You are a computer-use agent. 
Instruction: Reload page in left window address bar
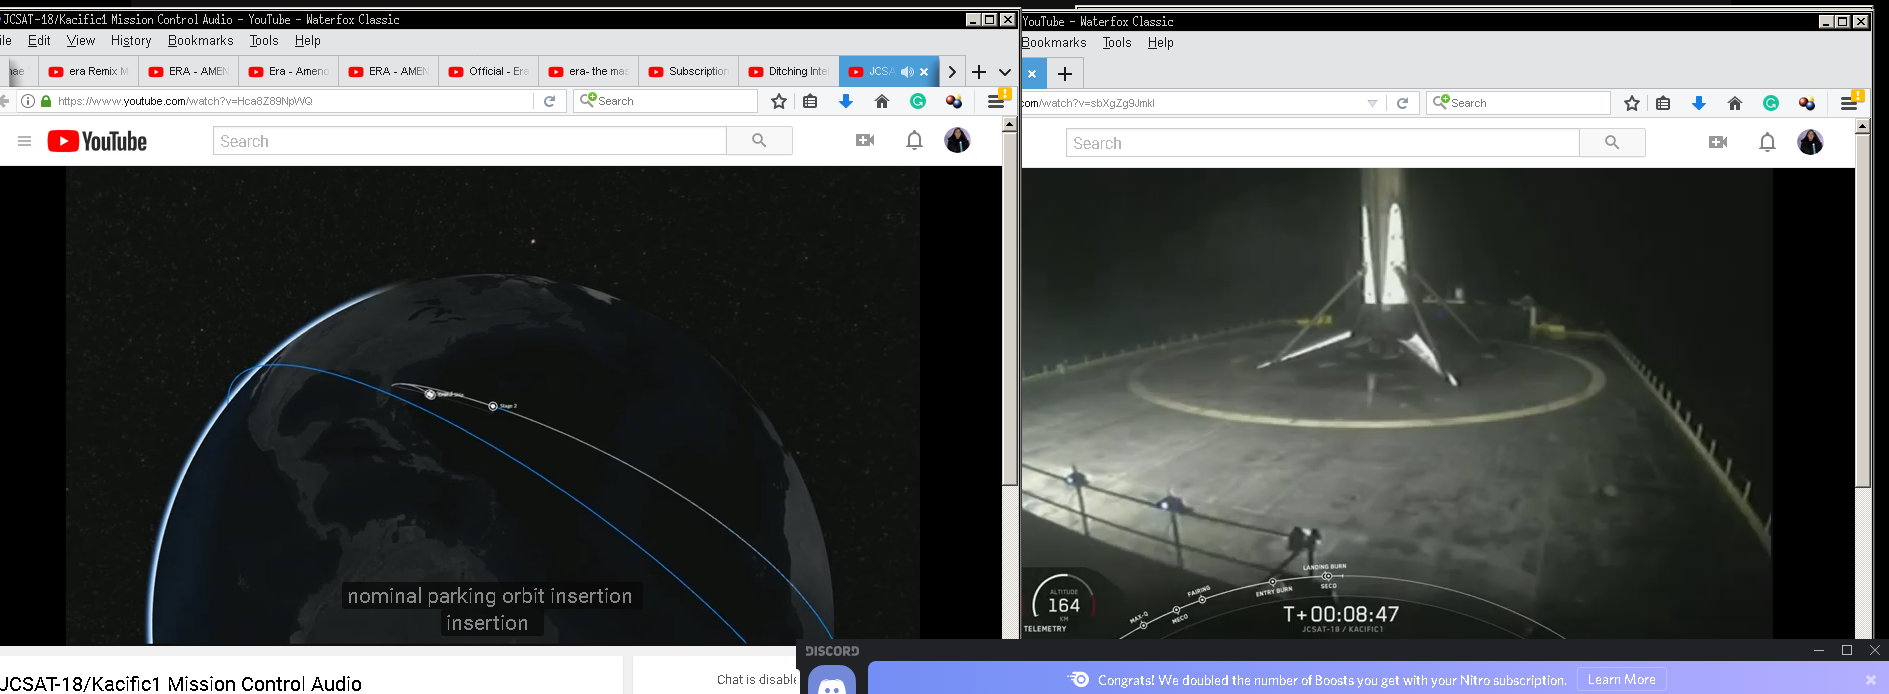549,101
